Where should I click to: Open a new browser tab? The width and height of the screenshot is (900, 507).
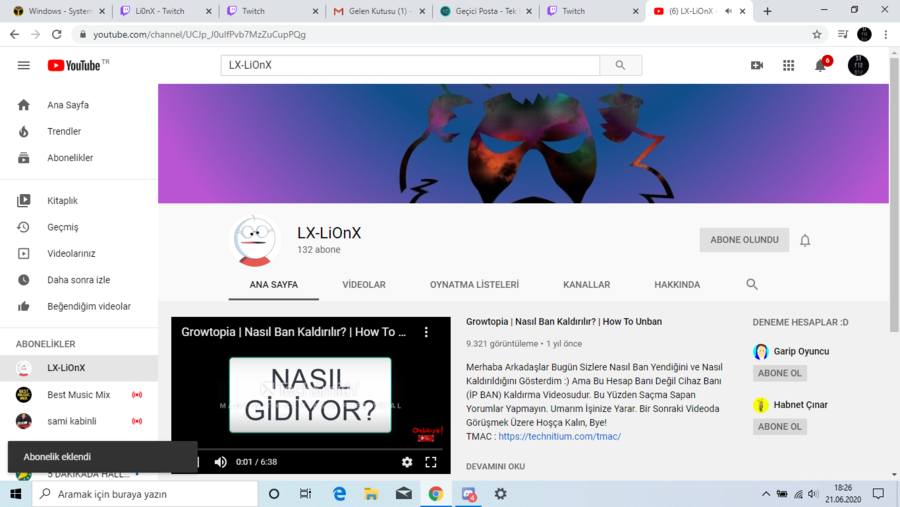point(767,11)
